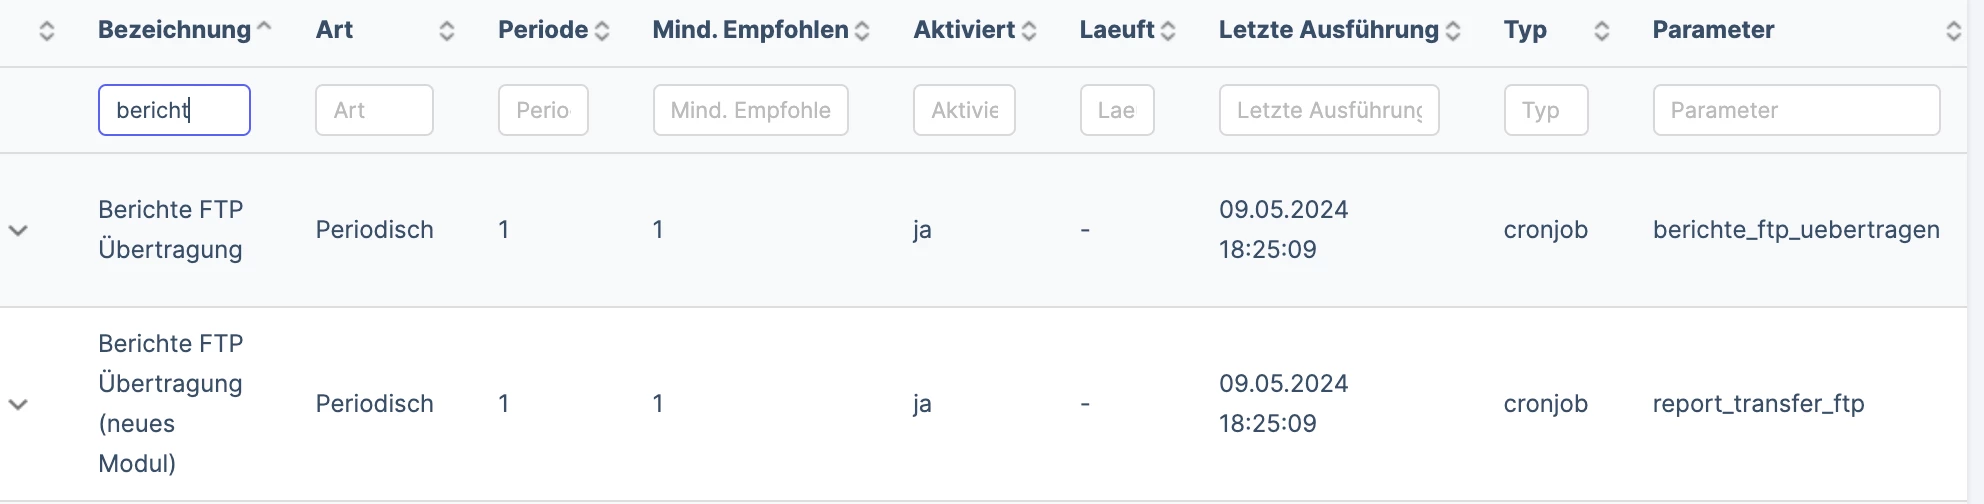This screenshot has height=504, width=1984.
Task: Sort the Parameter column with its arrows
Action: point(1954,31)
